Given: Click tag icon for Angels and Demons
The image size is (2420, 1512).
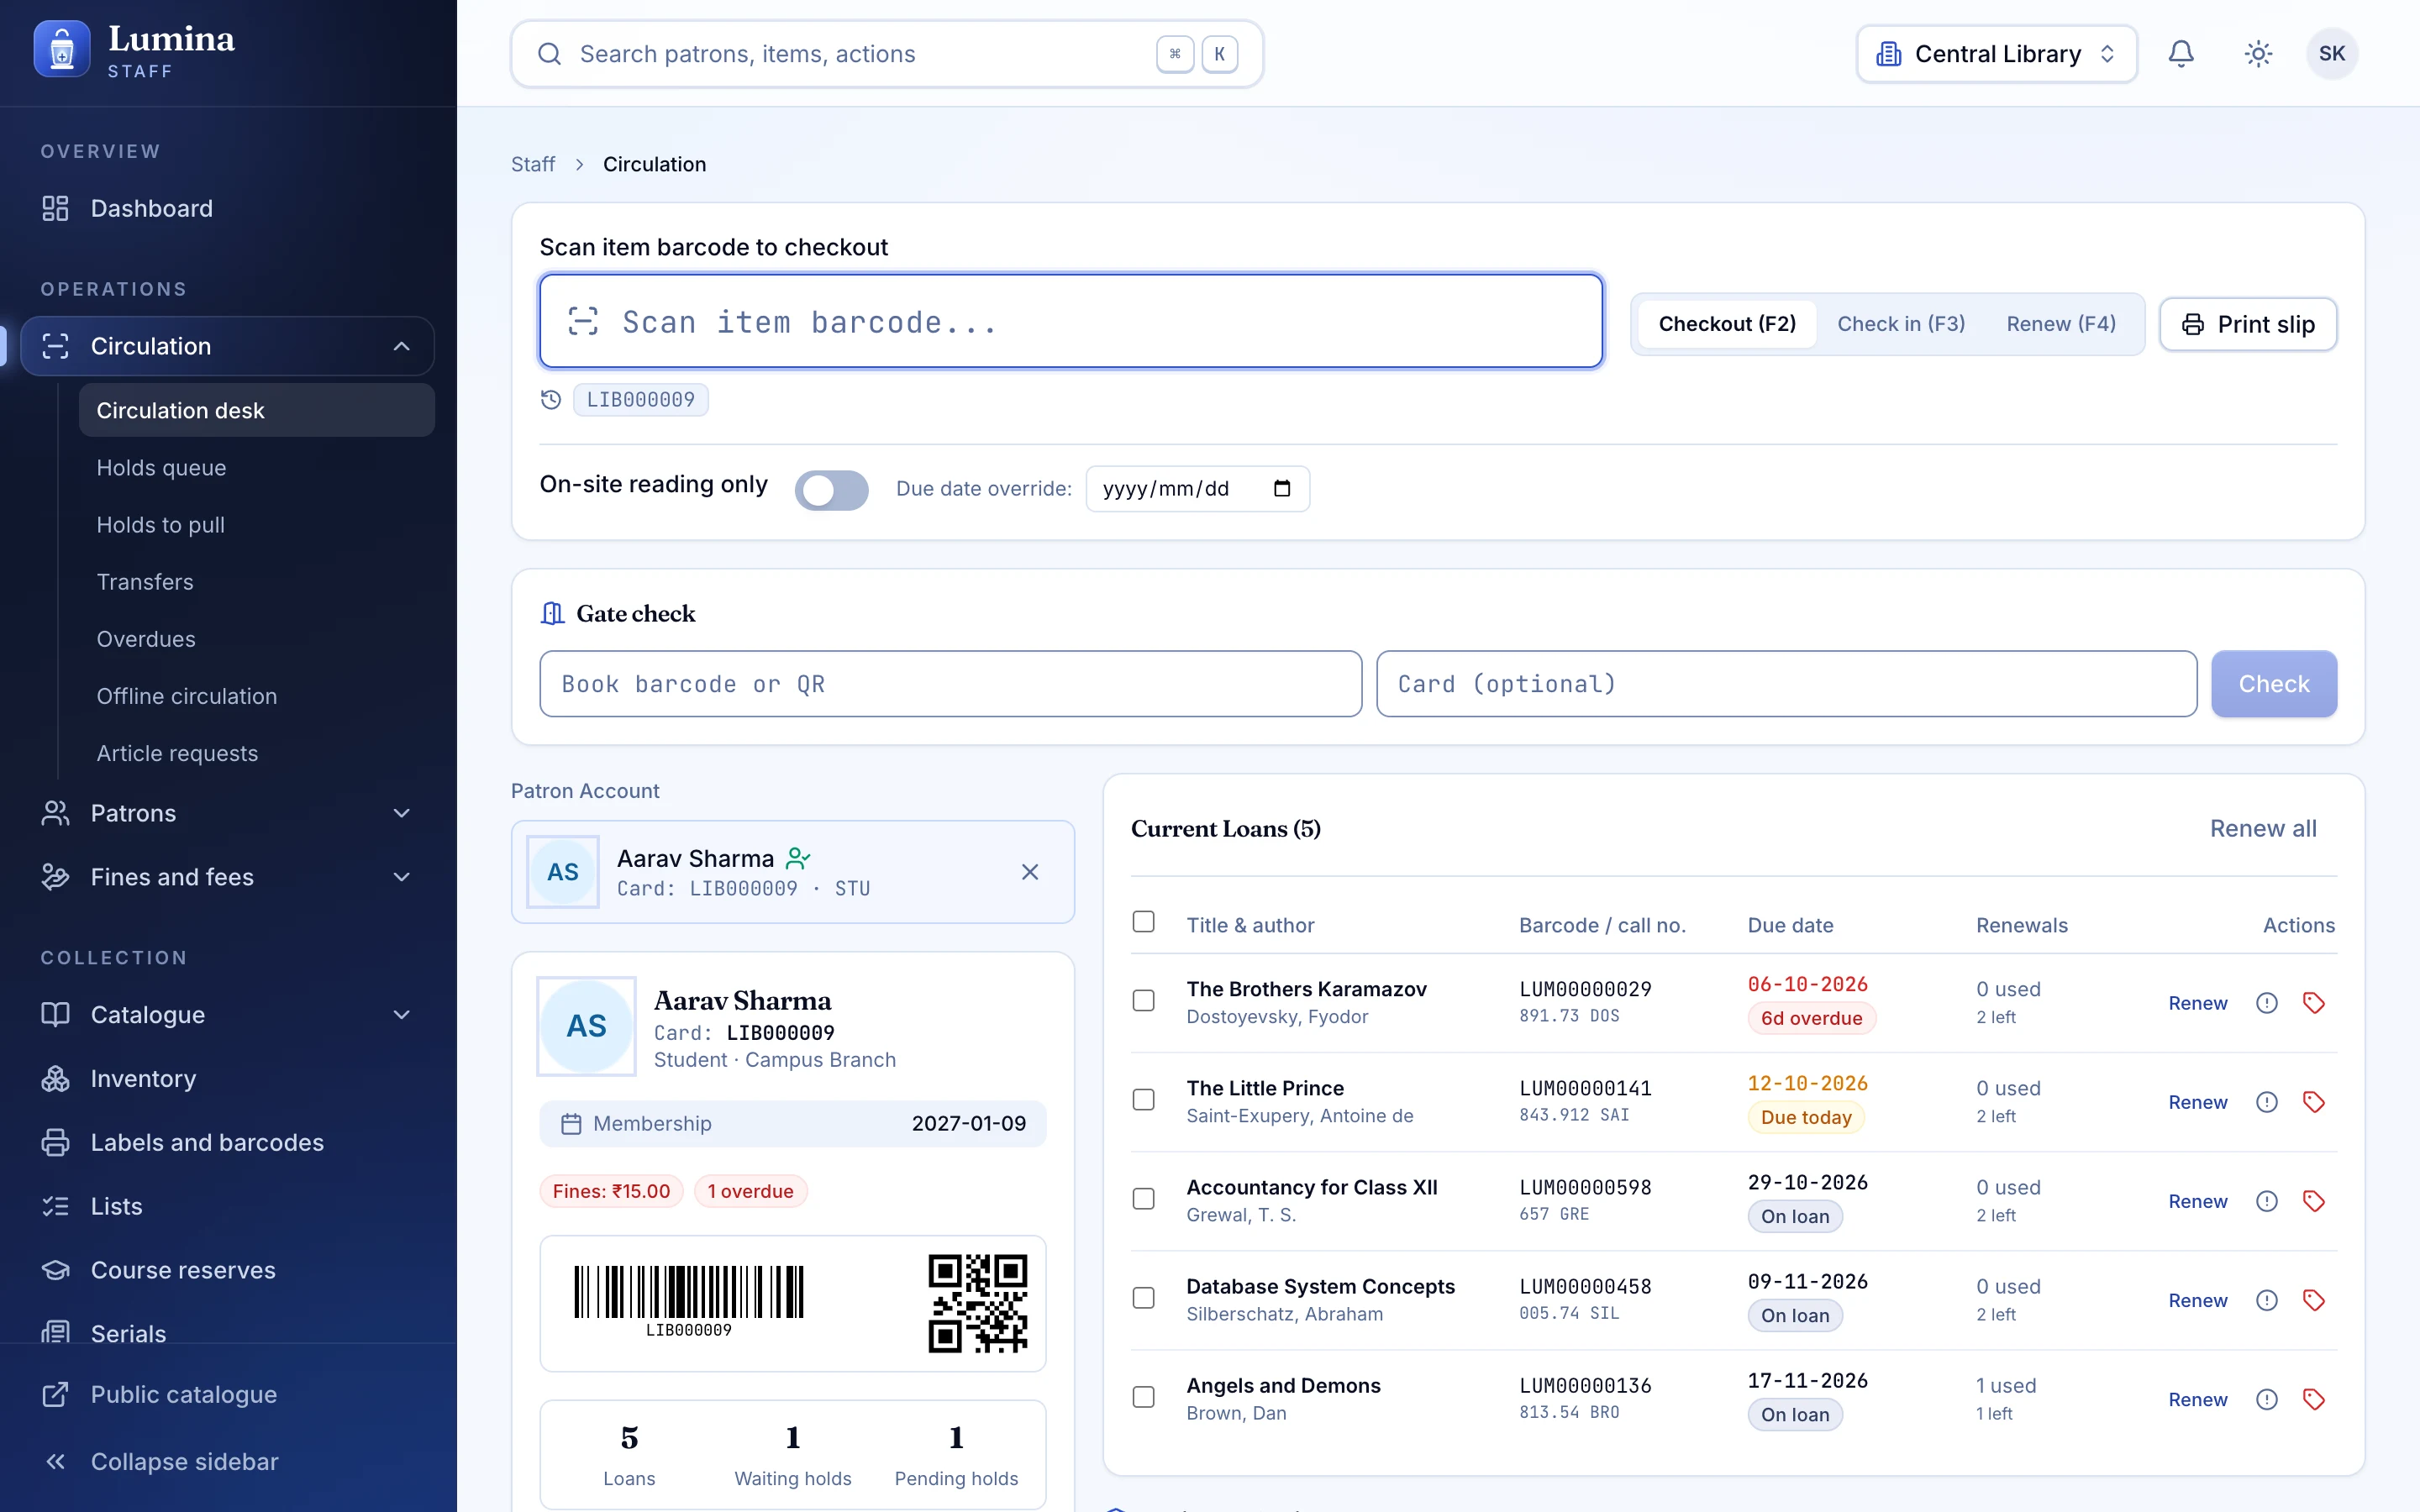Looking at the screenshot, I should [2314, 1399].
